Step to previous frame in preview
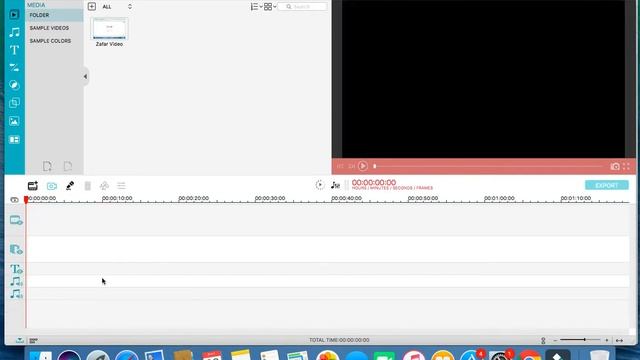The image size is (640, 360). pos(340,167)
